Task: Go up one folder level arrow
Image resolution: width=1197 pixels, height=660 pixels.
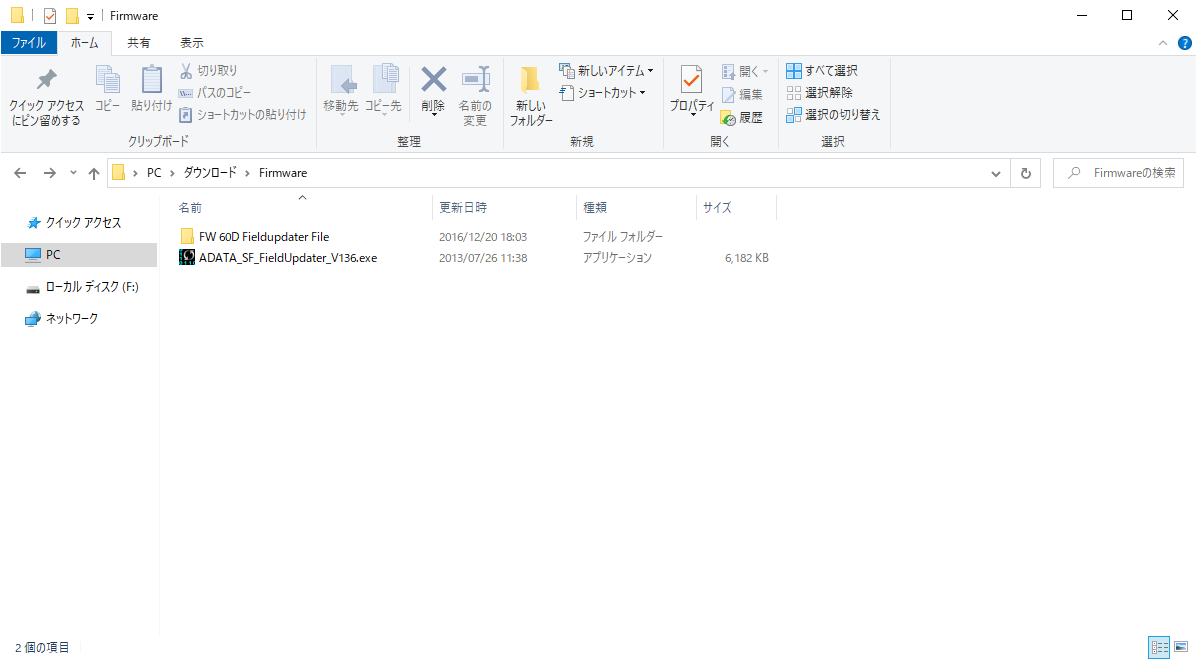Action: click(94, 173)
